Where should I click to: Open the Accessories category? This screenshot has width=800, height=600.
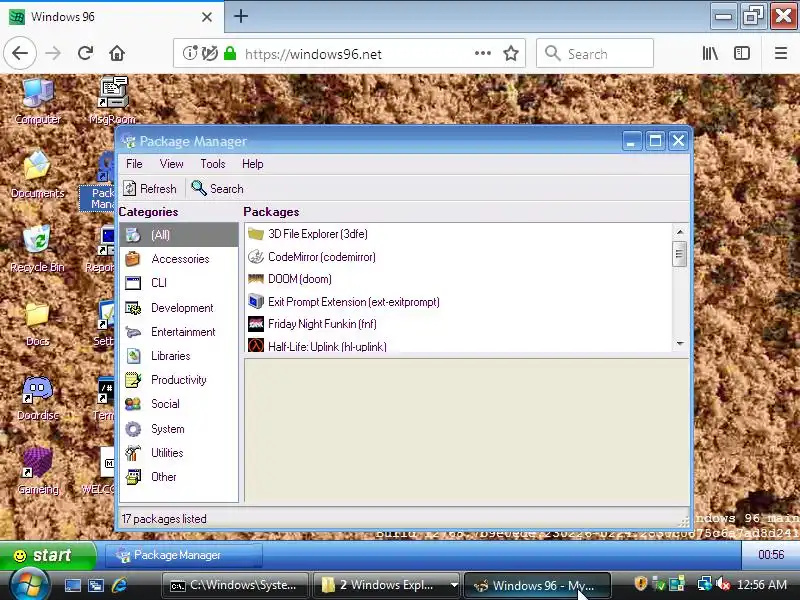coord(179,259)
